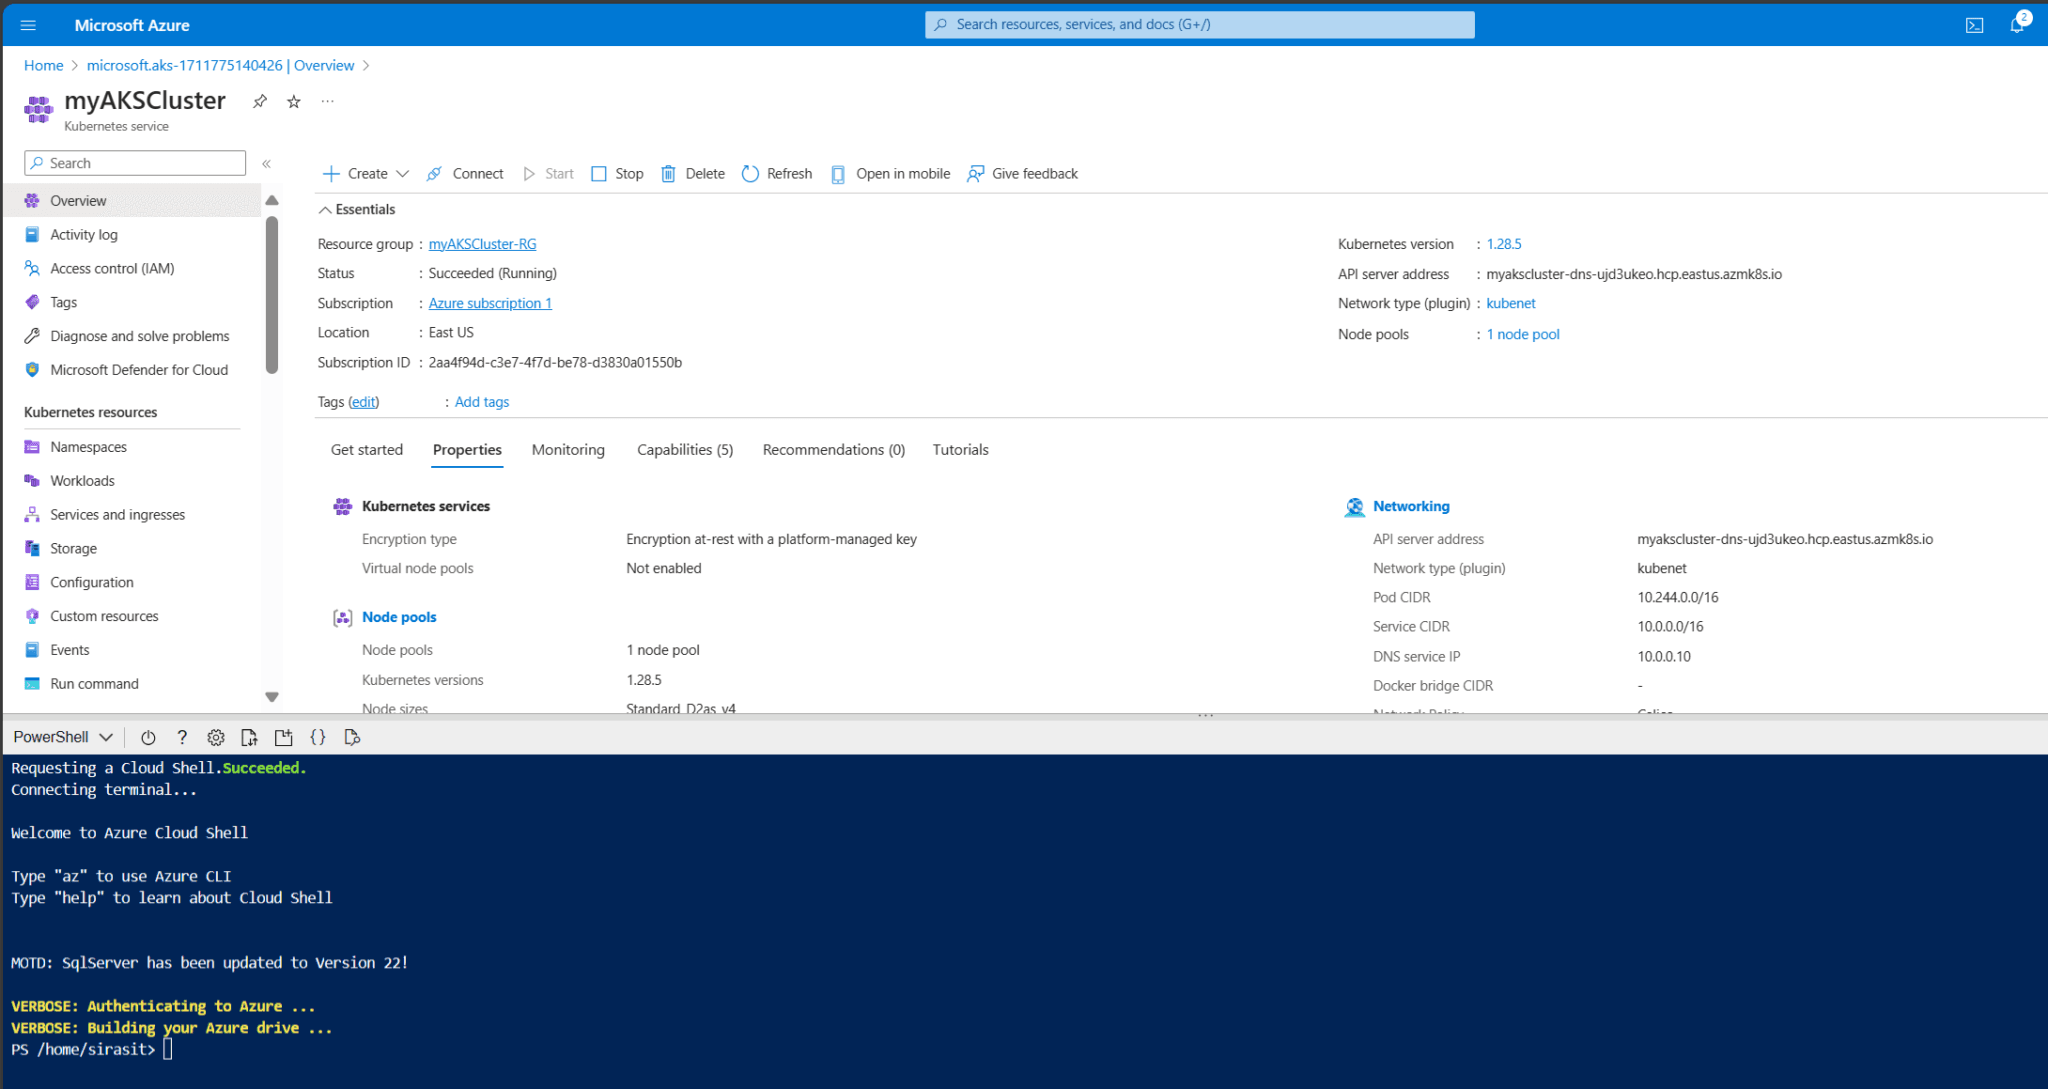Image resolution: width=2048 pixels, height=1089 pixels.
Task: Open the Recommendations (0) tab
Action: click(x=834, y=450)
